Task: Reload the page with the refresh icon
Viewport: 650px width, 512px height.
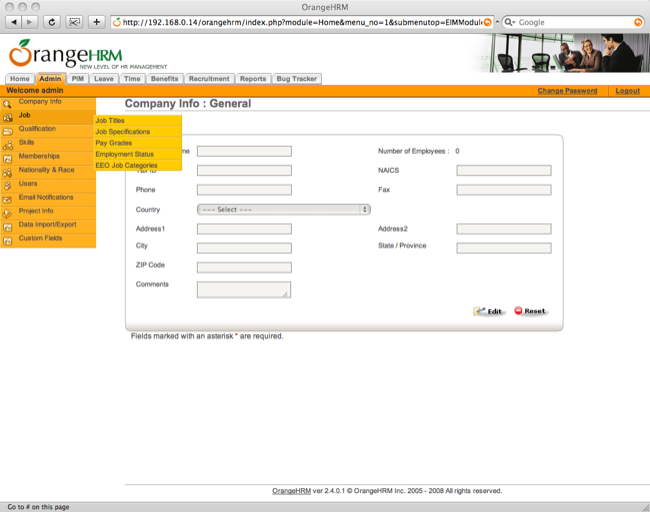Action: [52, 22]
